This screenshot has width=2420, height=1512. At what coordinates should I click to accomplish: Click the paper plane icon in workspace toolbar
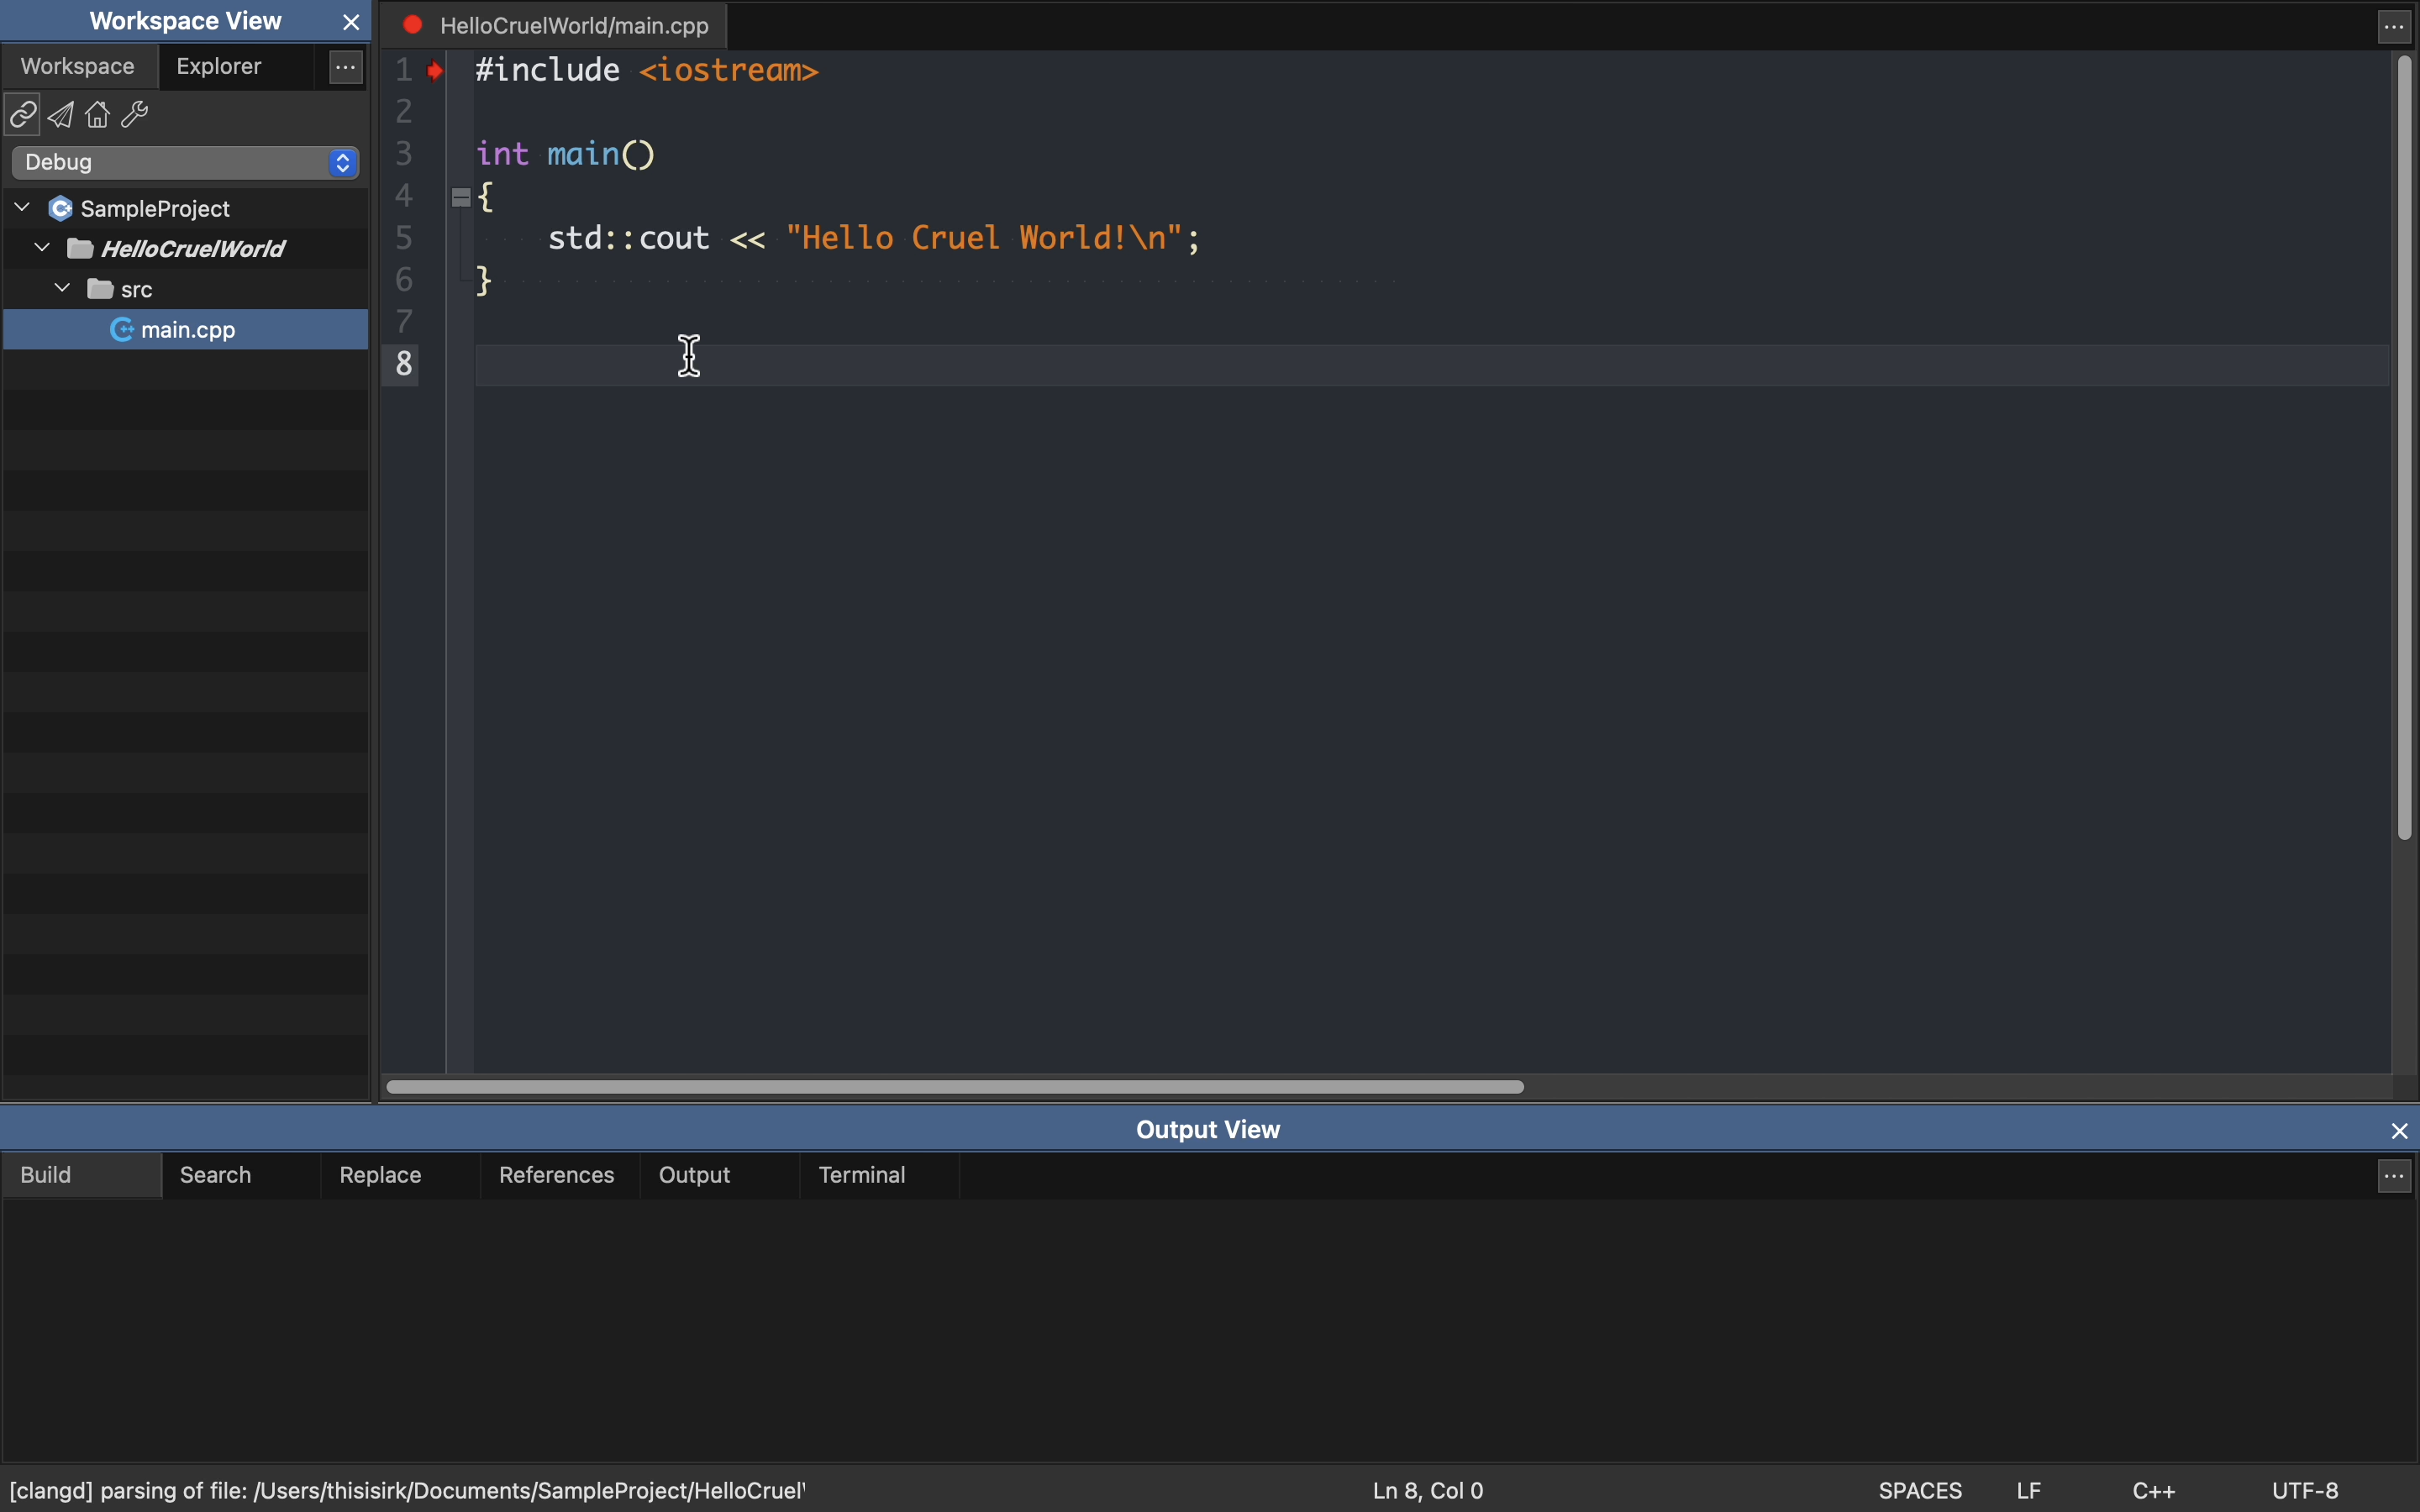tap(61, 116)
